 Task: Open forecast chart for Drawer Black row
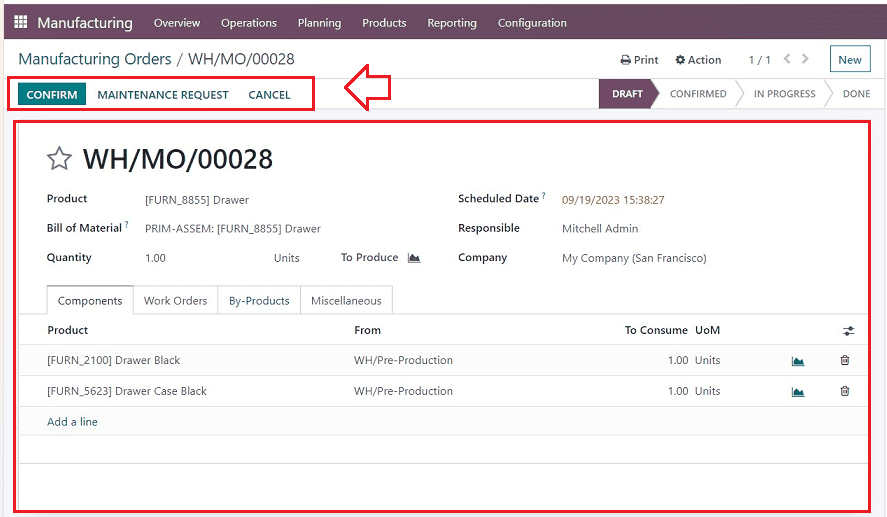tap(798, 361)
